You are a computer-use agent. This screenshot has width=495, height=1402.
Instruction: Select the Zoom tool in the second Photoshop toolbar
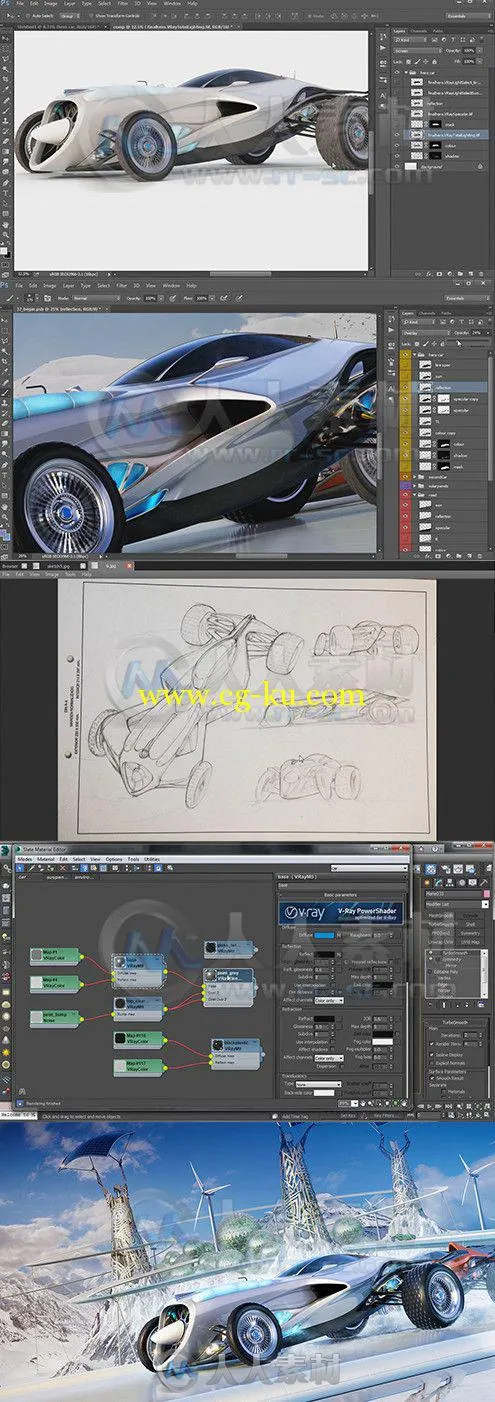(5, 516)
